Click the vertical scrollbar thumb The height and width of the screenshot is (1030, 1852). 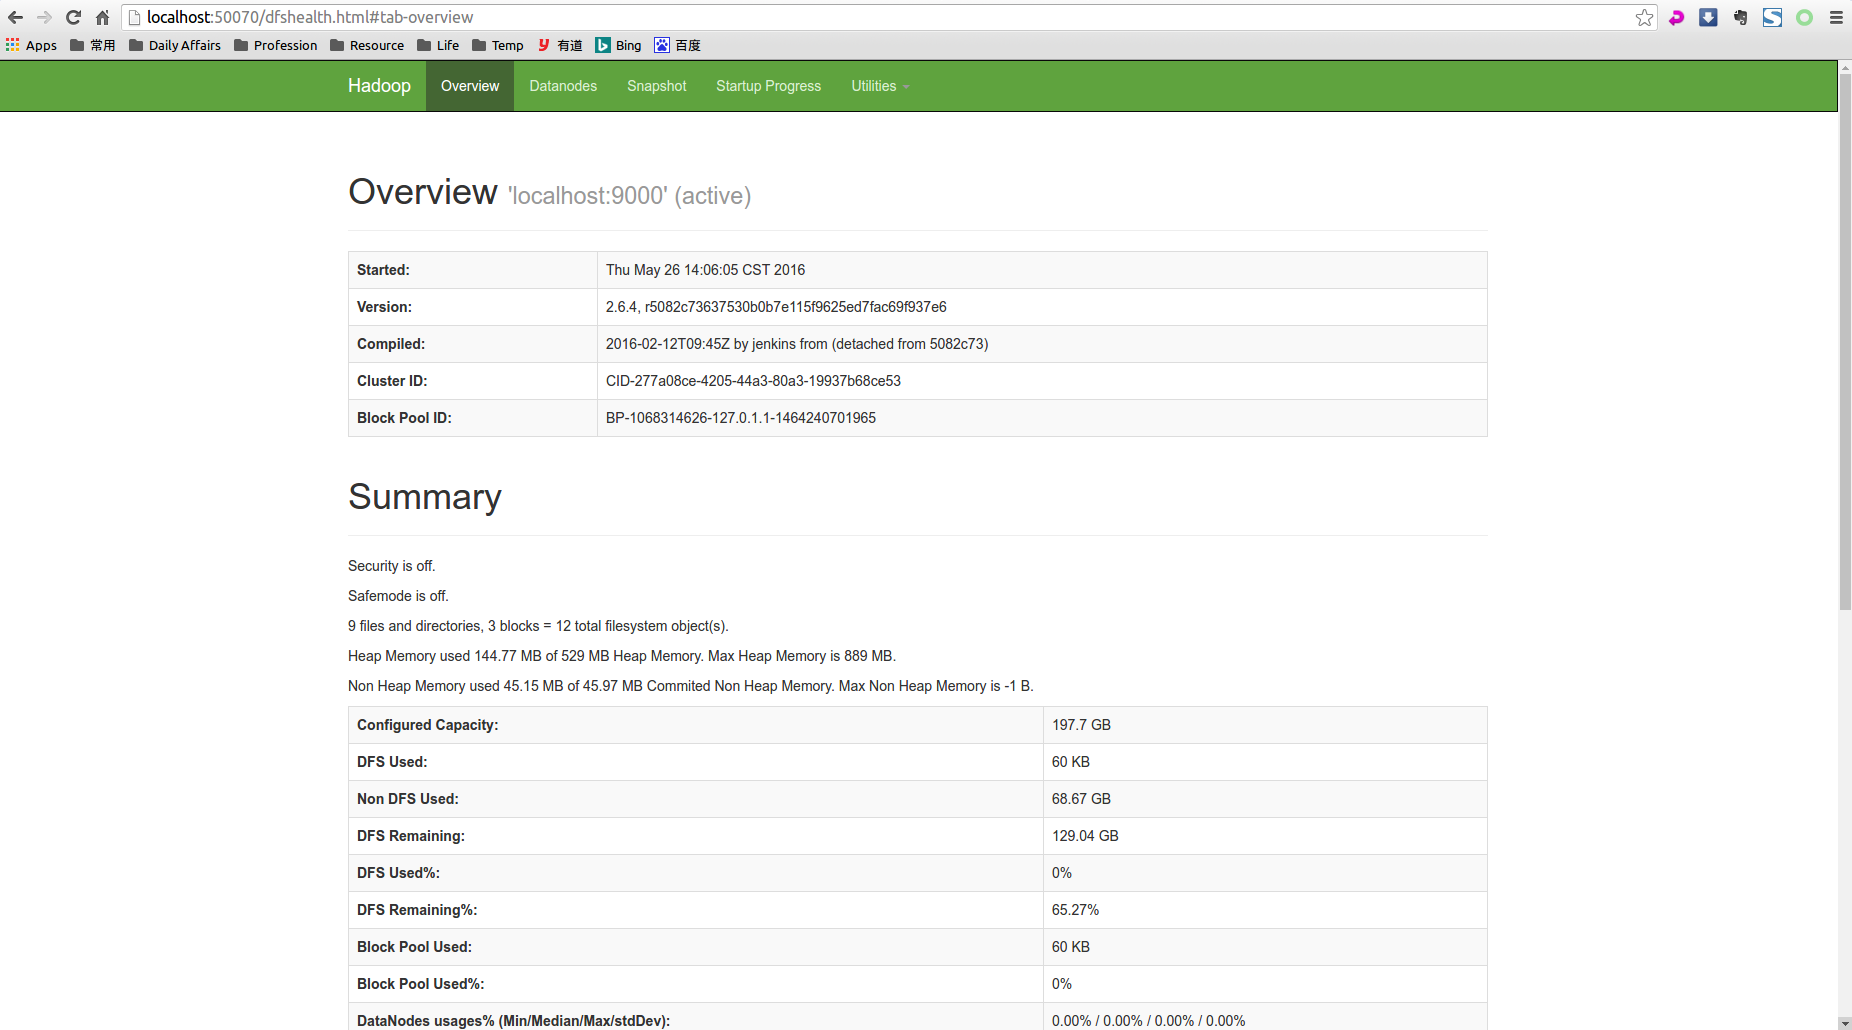1845,342
